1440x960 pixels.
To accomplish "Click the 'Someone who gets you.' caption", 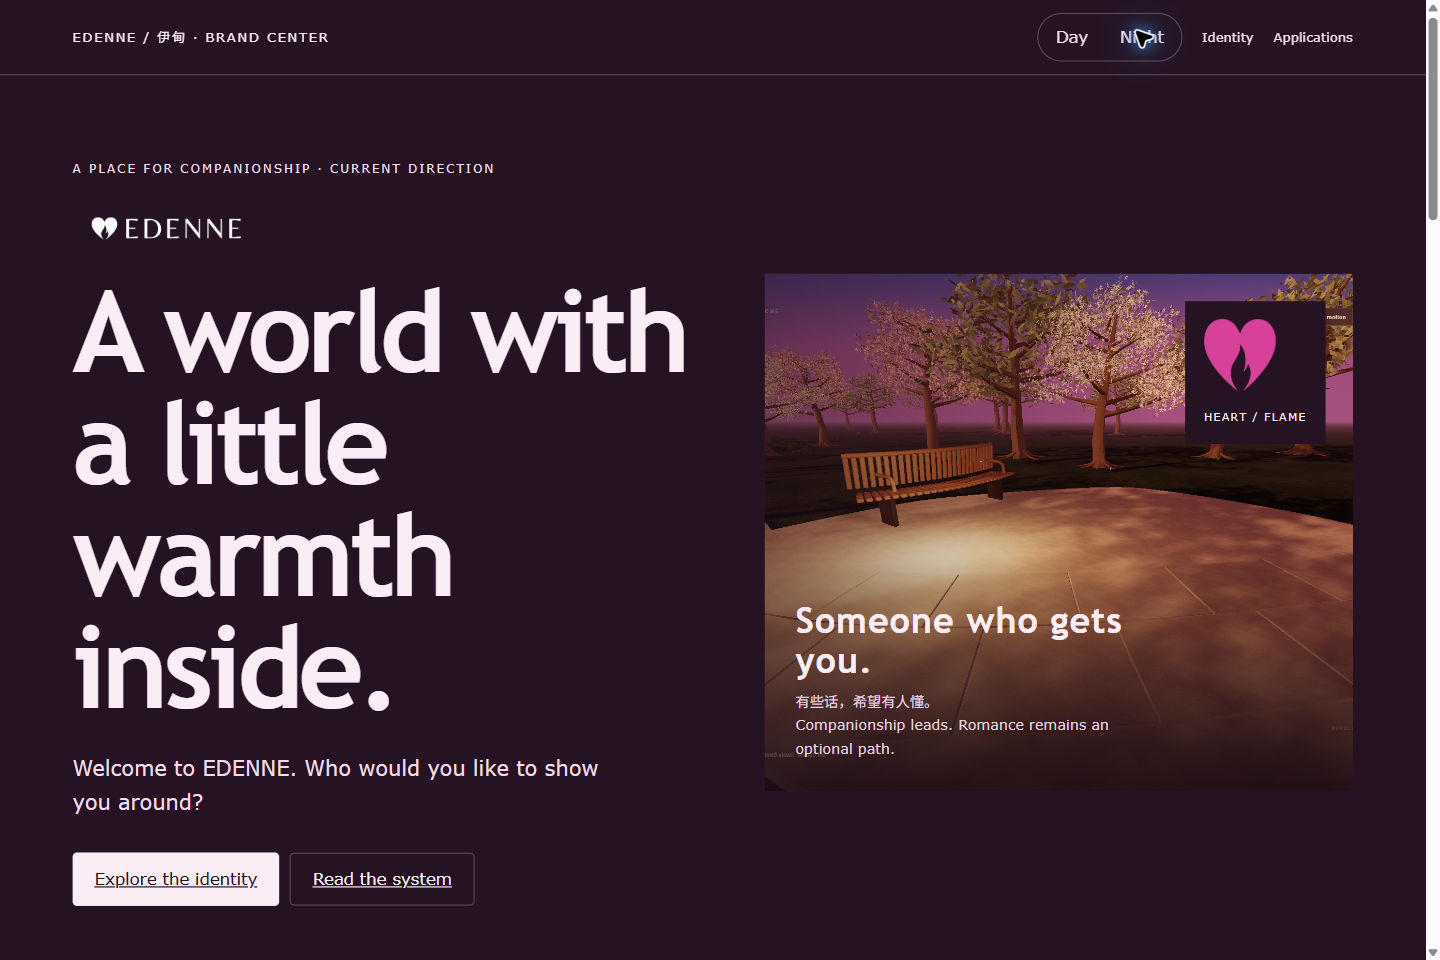I will pyautogui.click(x=958, y=640).
